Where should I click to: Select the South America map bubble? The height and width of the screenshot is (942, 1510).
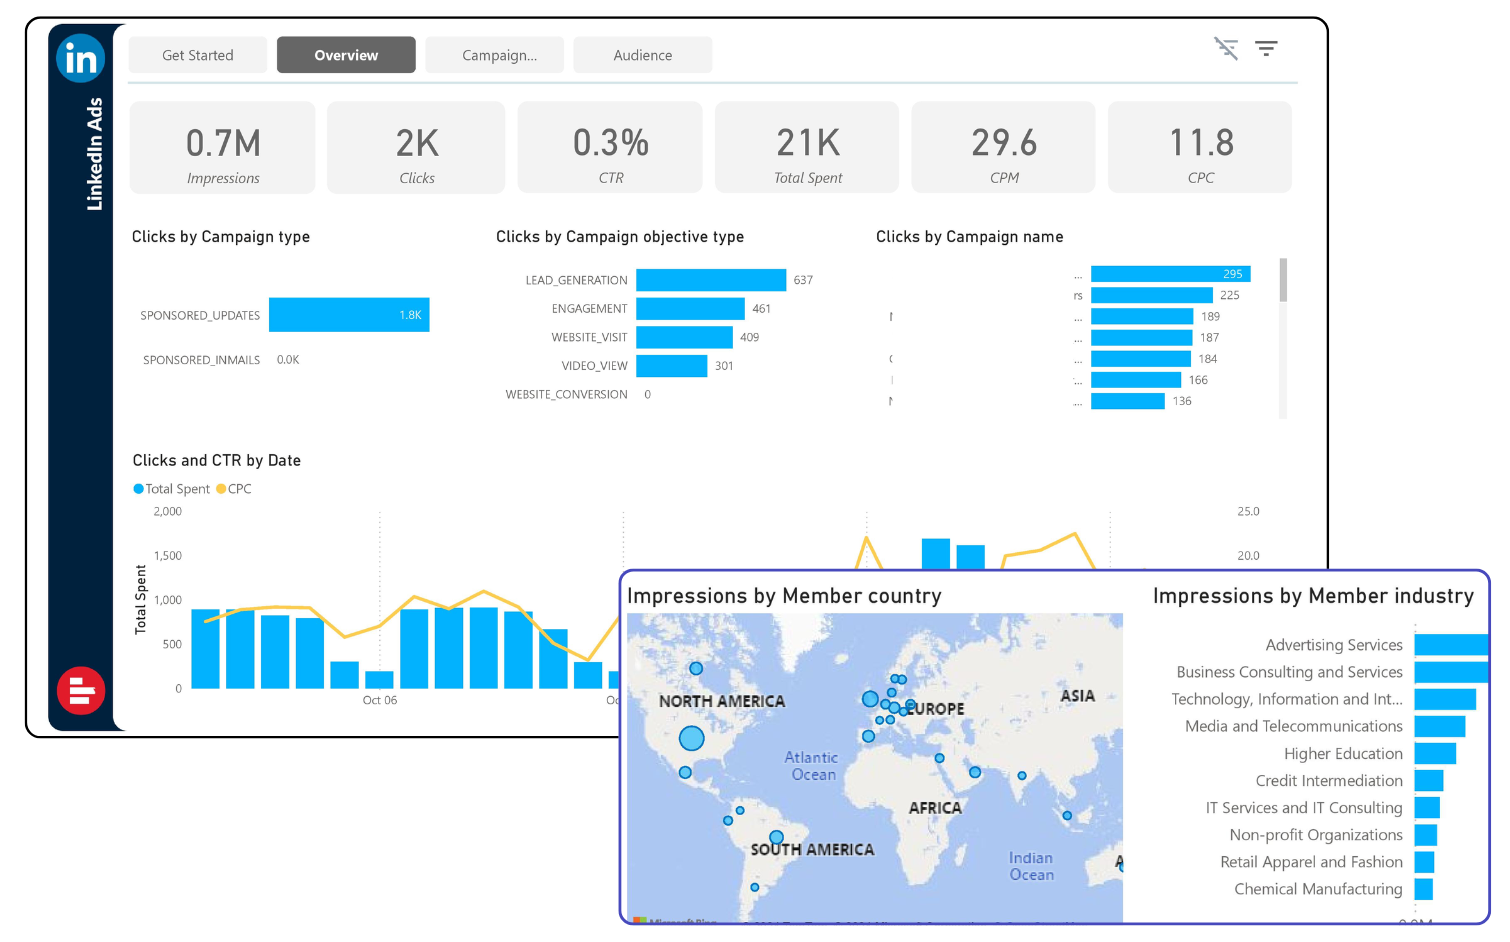tap(776, 837)
